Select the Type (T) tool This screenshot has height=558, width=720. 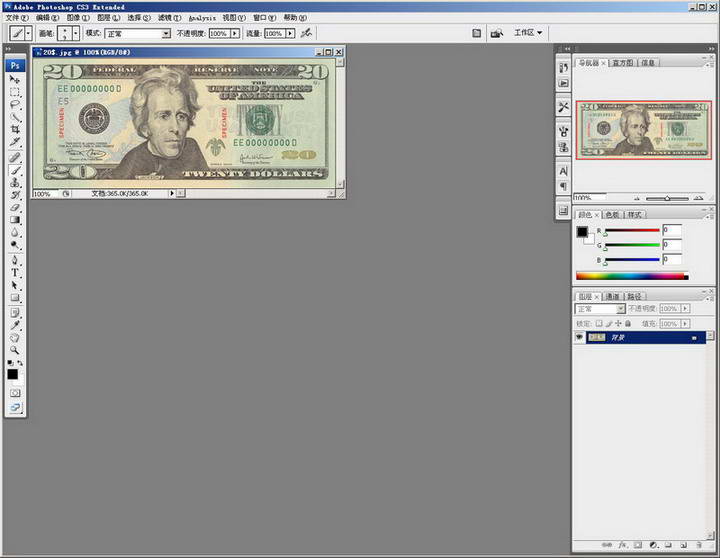click(x=15, y=271)
